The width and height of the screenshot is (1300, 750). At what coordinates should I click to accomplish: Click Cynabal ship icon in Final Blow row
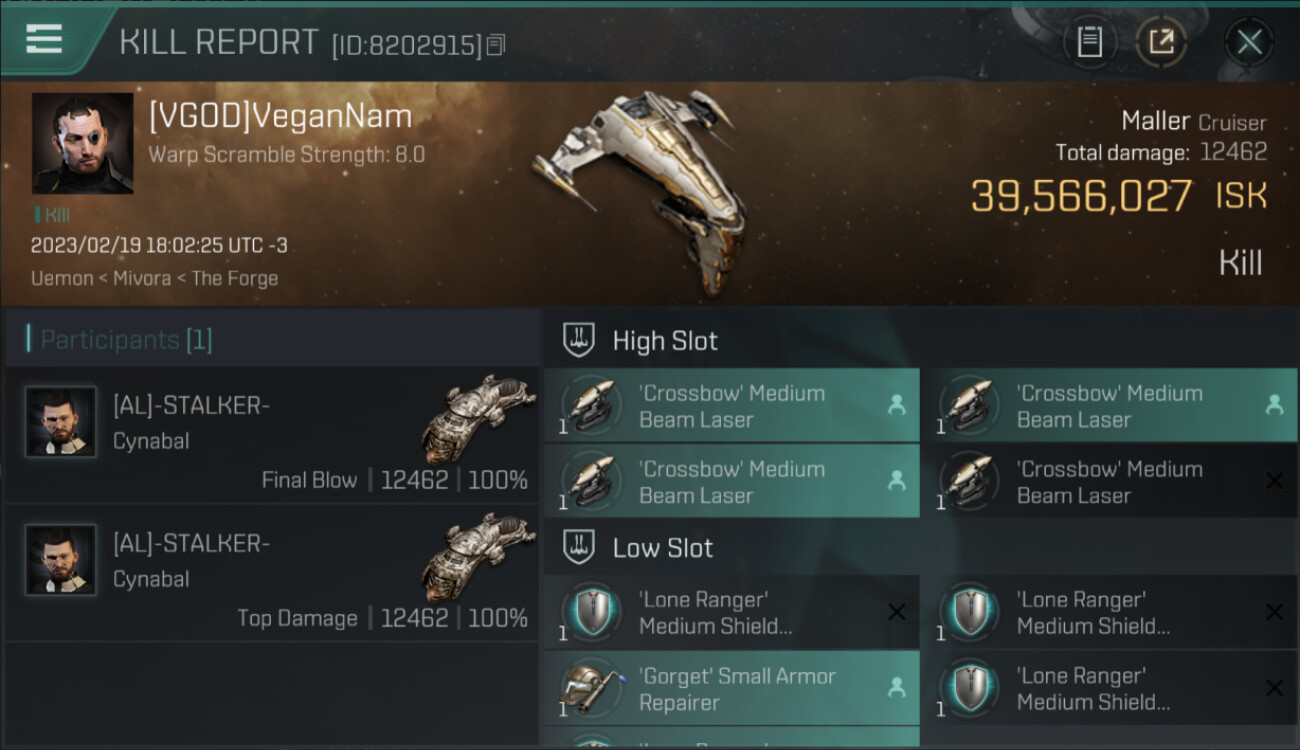click(479, 417)
